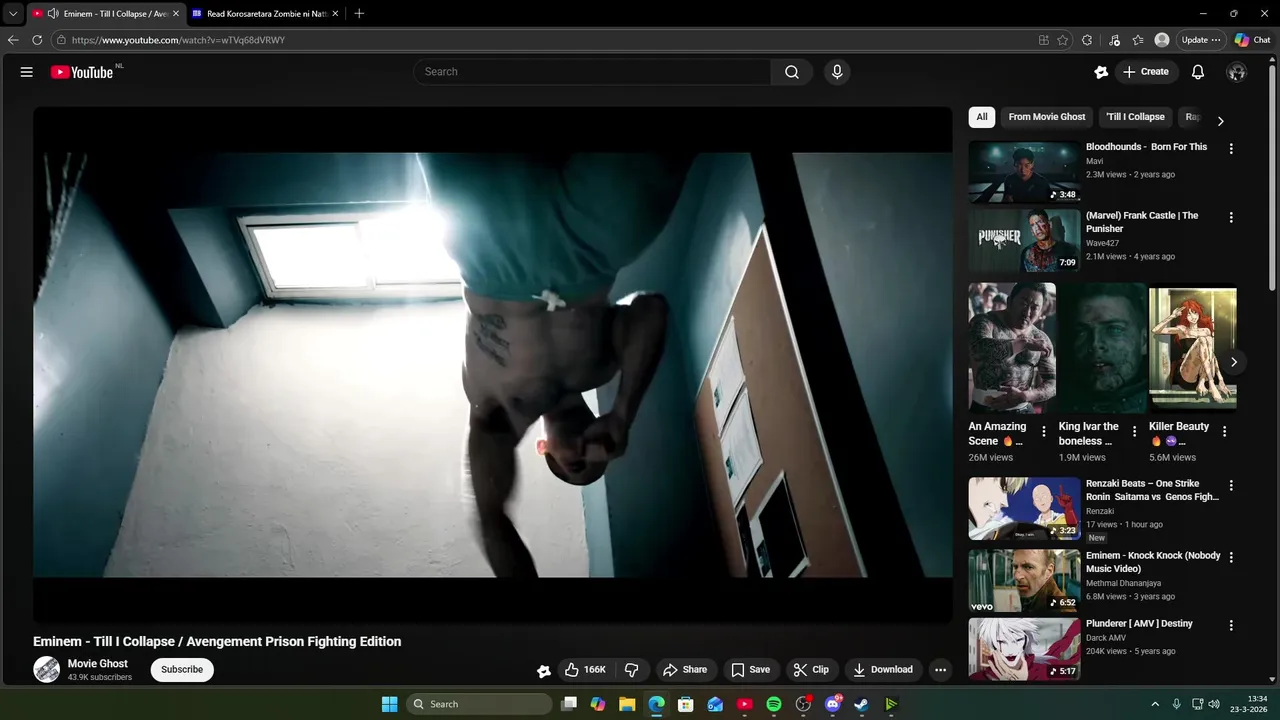The width and height of the screenshot is (1280, 720).
Task: Open options menu for Bloodhounds video
Action: (1231, 149)
